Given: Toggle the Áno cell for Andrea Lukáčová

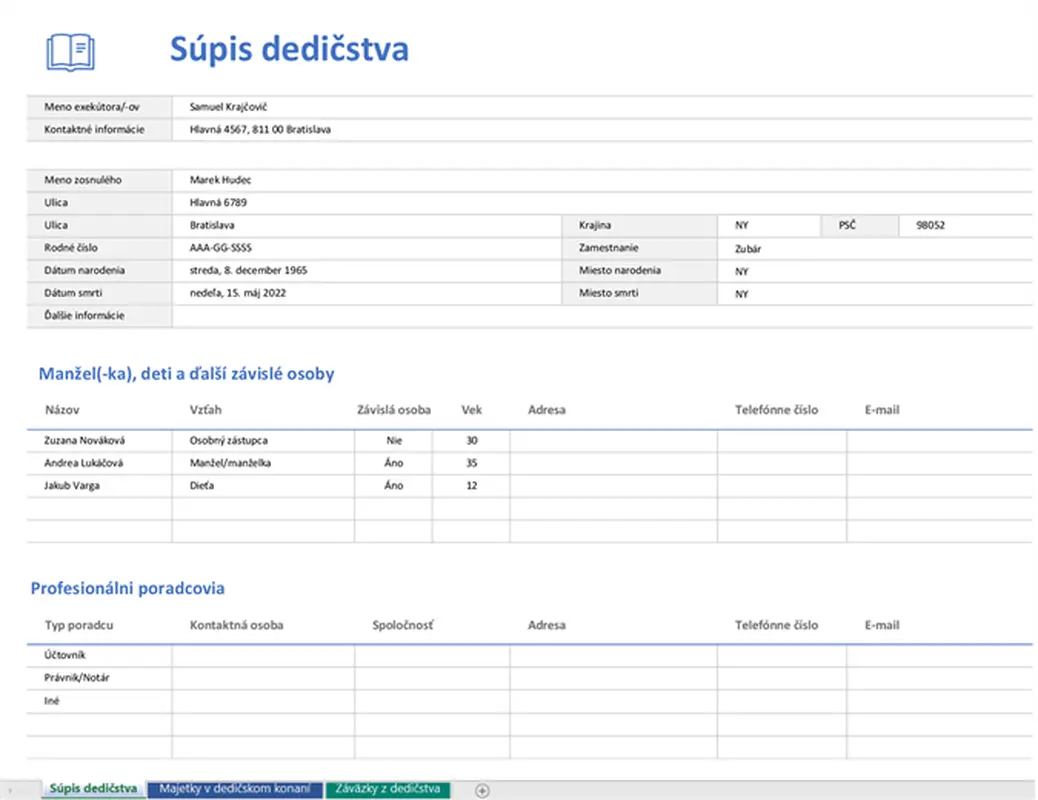Looking at the screenshot, I should [394, 463].
